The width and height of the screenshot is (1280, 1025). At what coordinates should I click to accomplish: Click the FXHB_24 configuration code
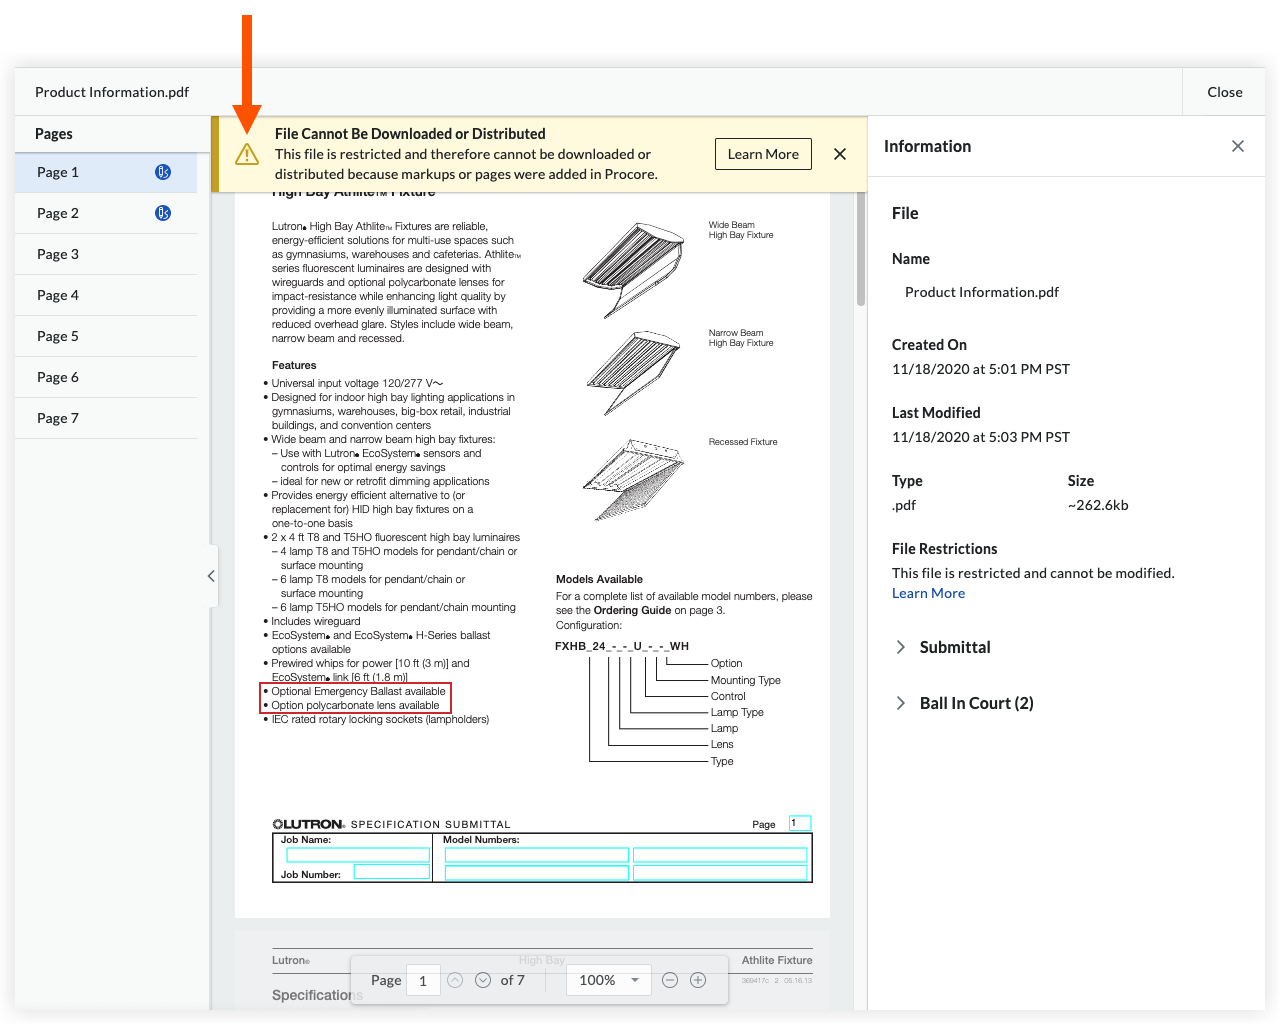(622, 646)
